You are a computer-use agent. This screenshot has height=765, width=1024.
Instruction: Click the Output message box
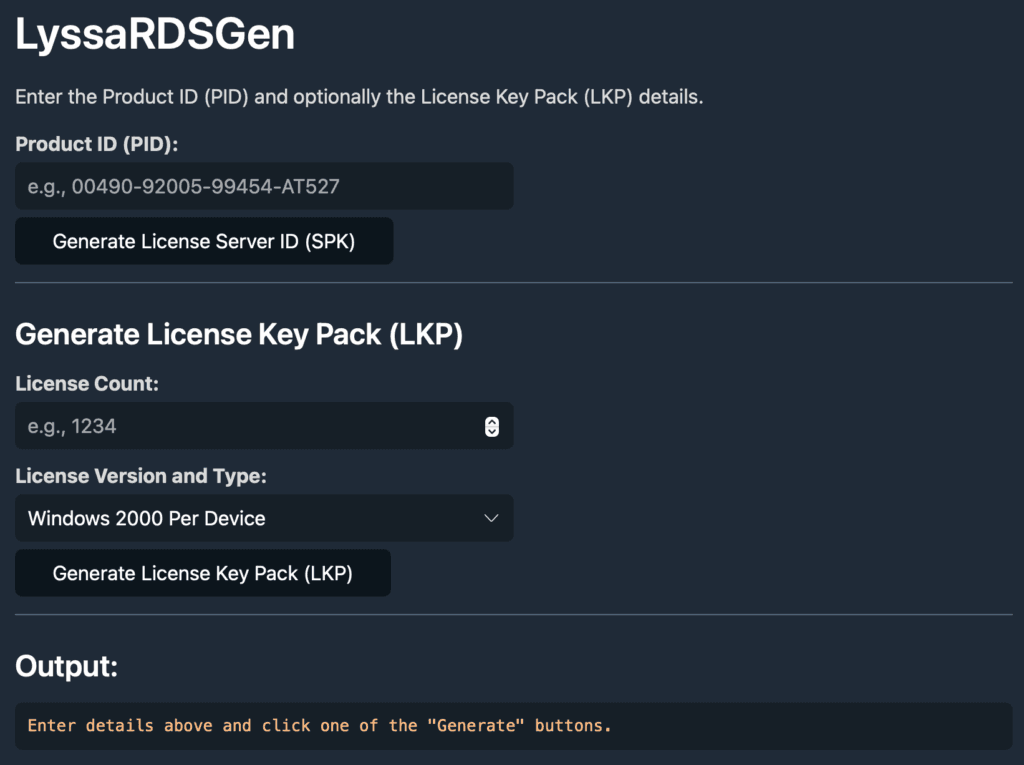[513, 725]
